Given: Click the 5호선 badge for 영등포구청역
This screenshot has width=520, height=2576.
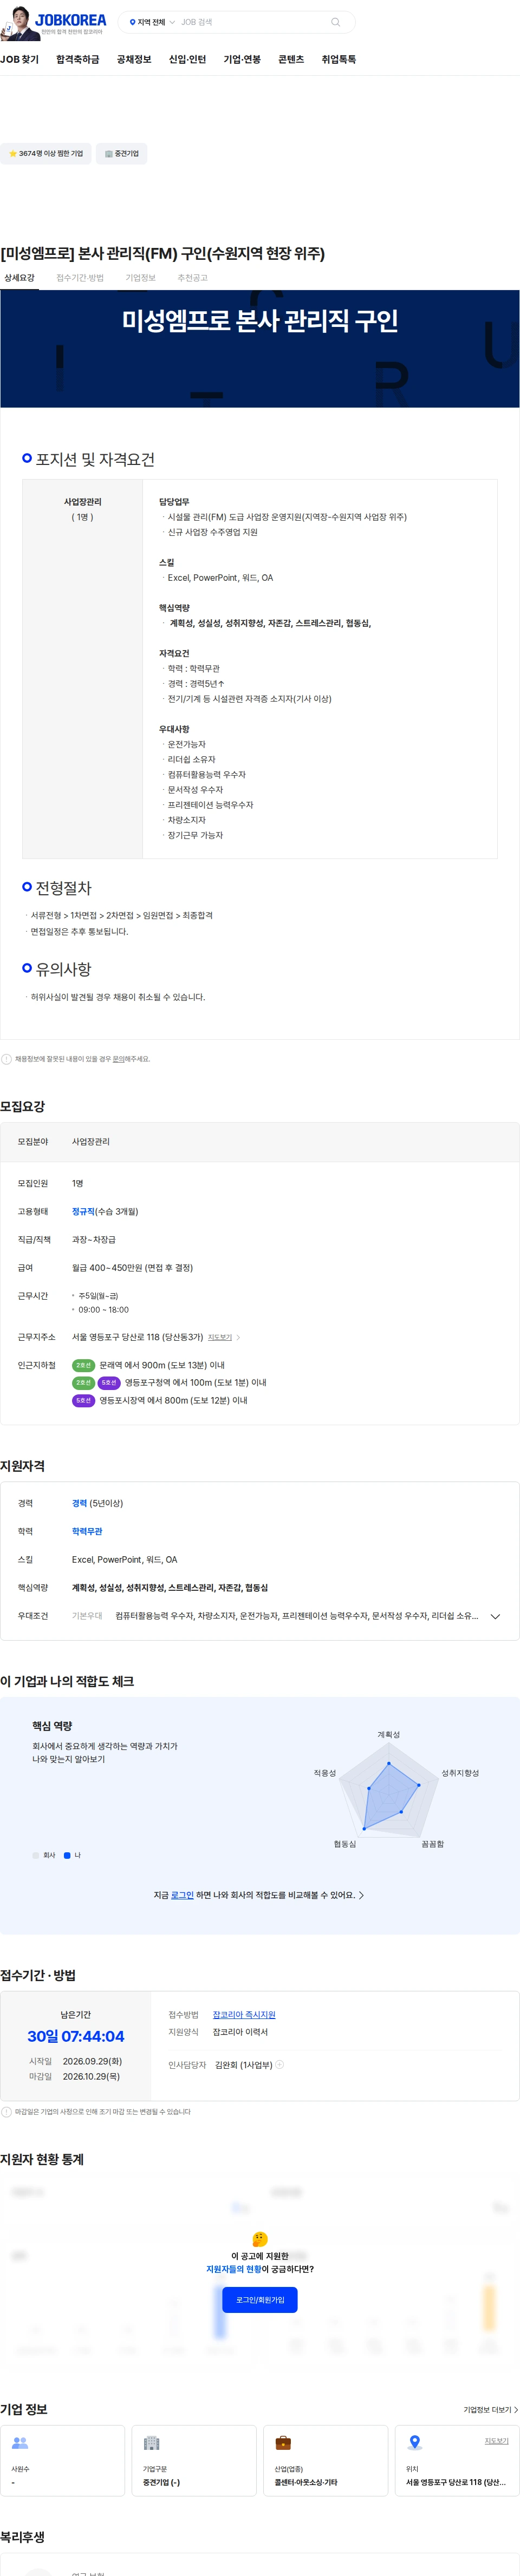Looking at the screenshot, I should tap(109, 1383).
